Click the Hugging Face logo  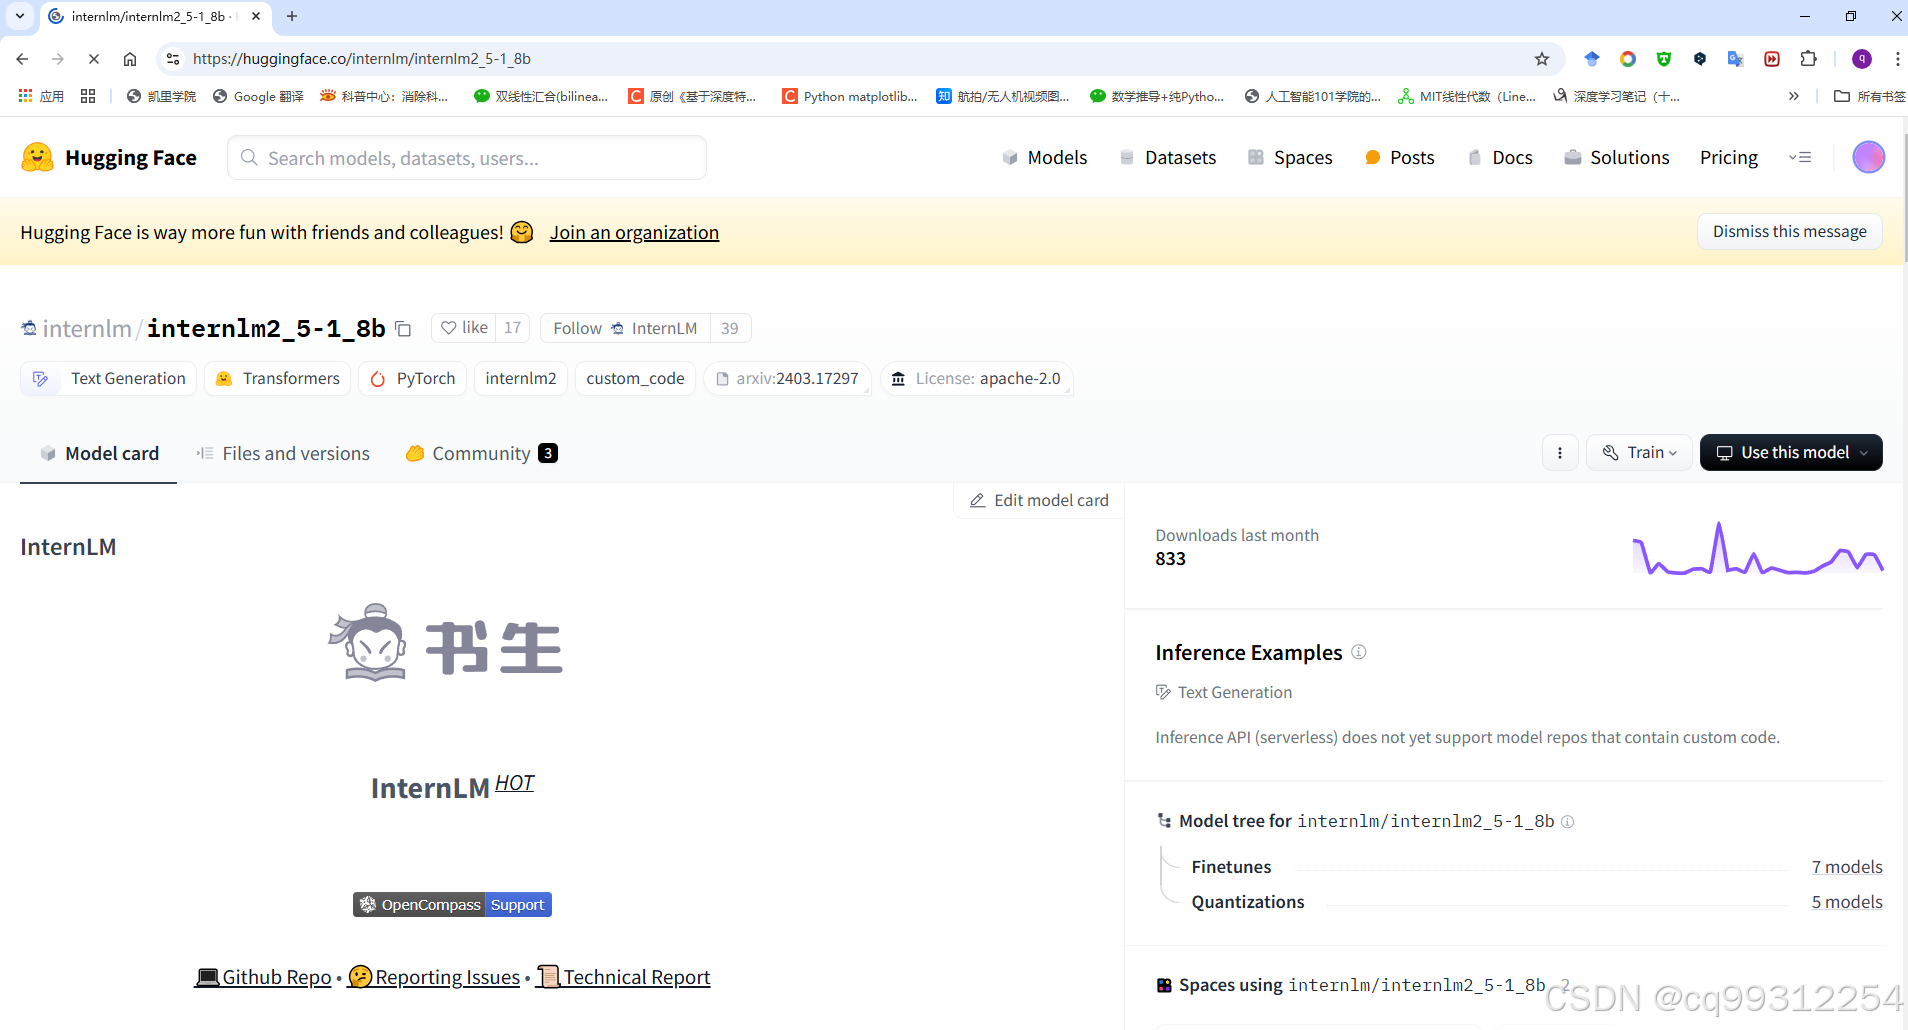[x=108, y=158]
